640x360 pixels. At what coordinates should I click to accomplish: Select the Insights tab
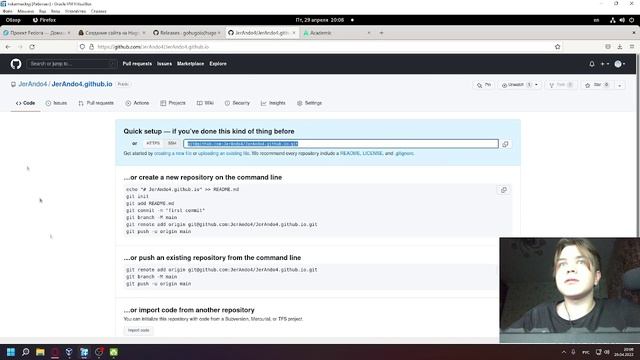(x=273, y=103)
